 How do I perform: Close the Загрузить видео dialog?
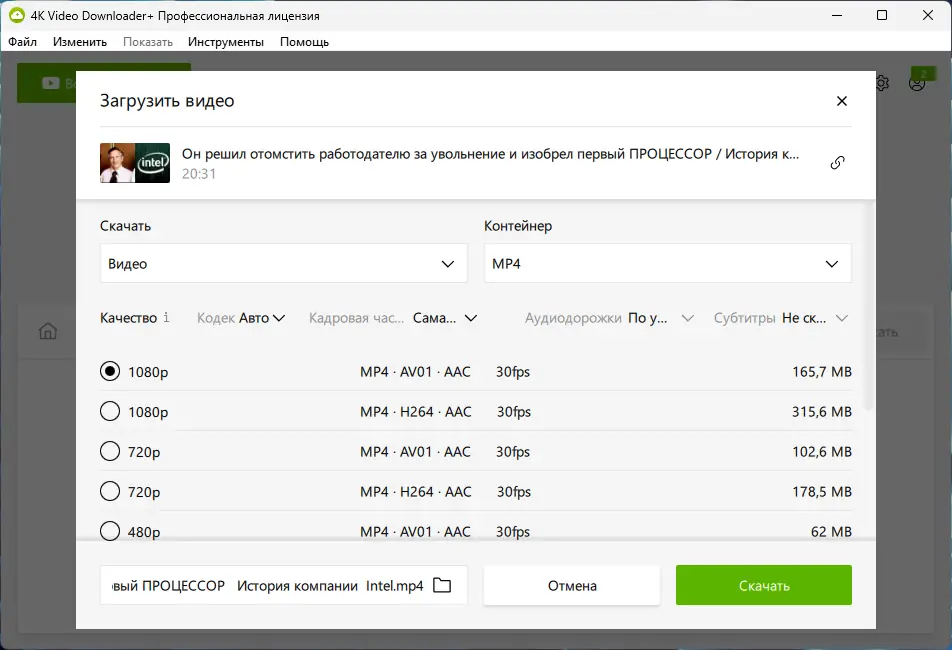[x=842, y=101]
